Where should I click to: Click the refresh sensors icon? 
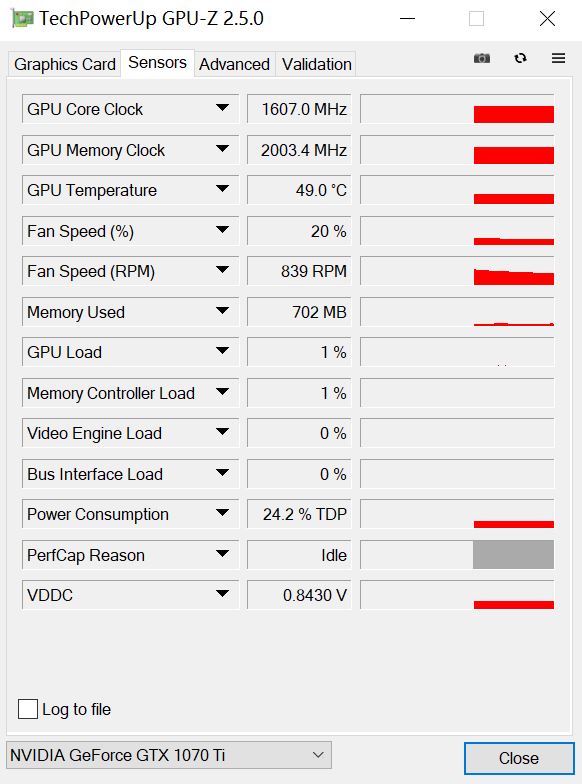(520, 58)
